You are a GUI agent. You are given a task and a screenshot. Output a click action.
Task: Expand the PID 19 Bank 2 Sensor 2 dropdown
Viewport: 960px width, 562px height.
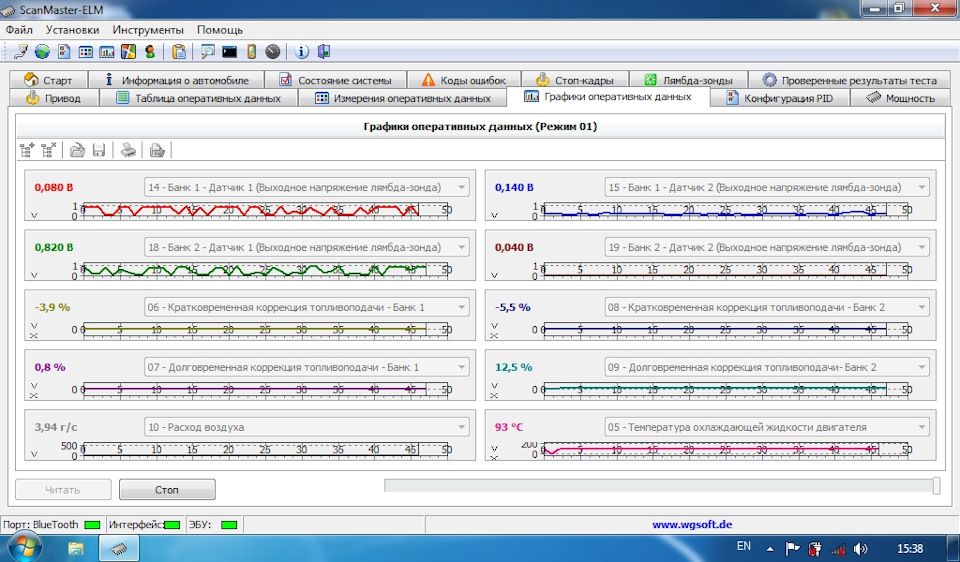(x=921, y=247)
